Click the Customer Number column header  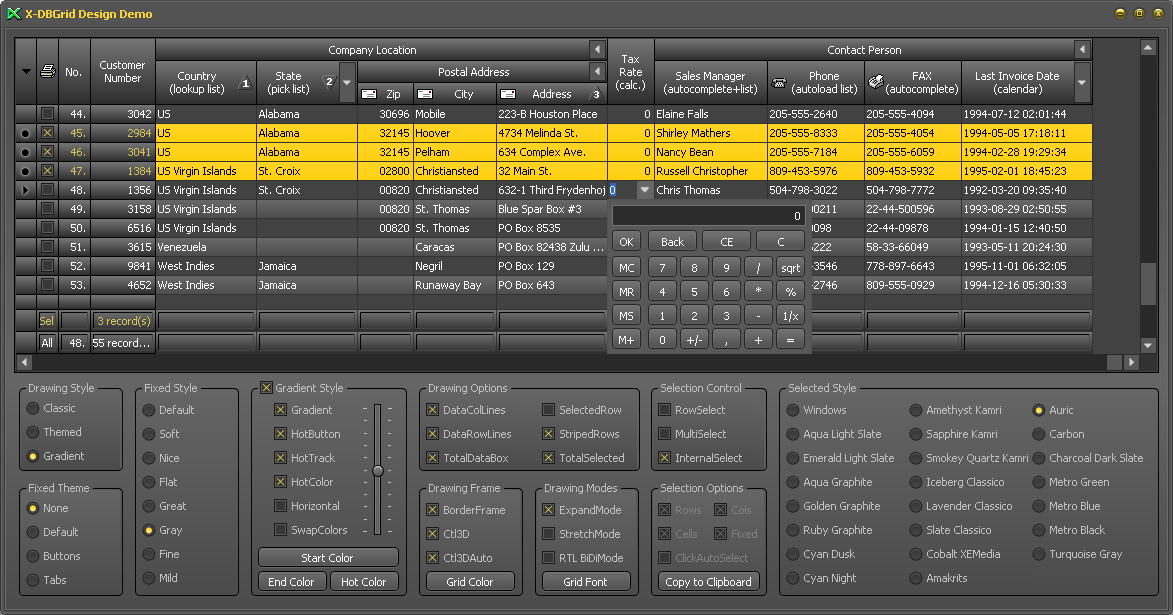(x=122, y=71)
